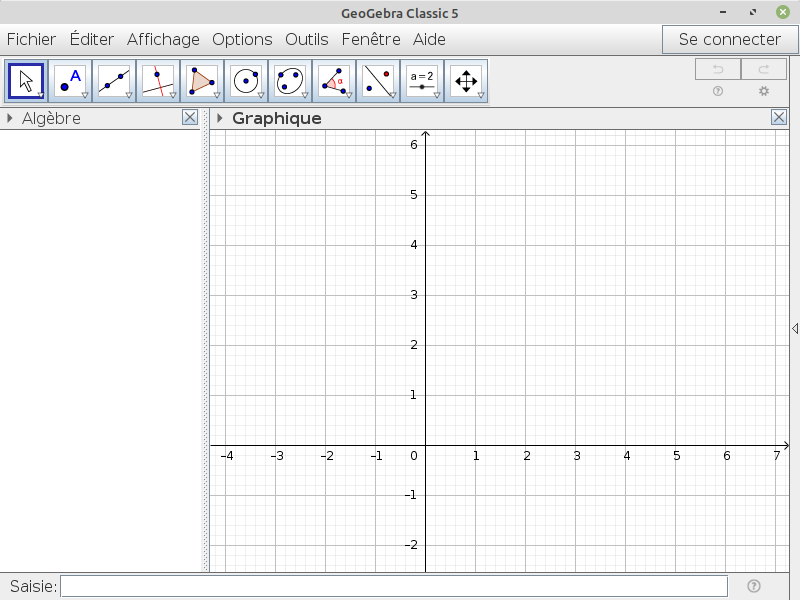Open the Options menu
Image resolution: width=800 pixels, height=600 pixels.
pos(242,39)
